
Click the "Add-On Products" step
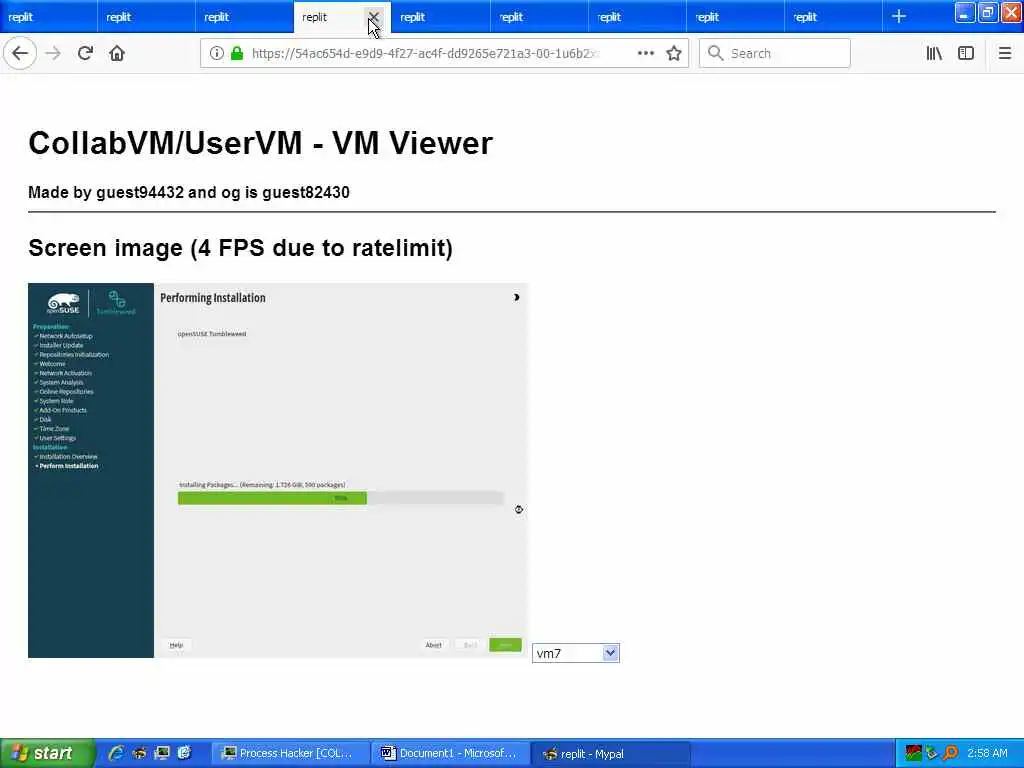click(63, 410)
